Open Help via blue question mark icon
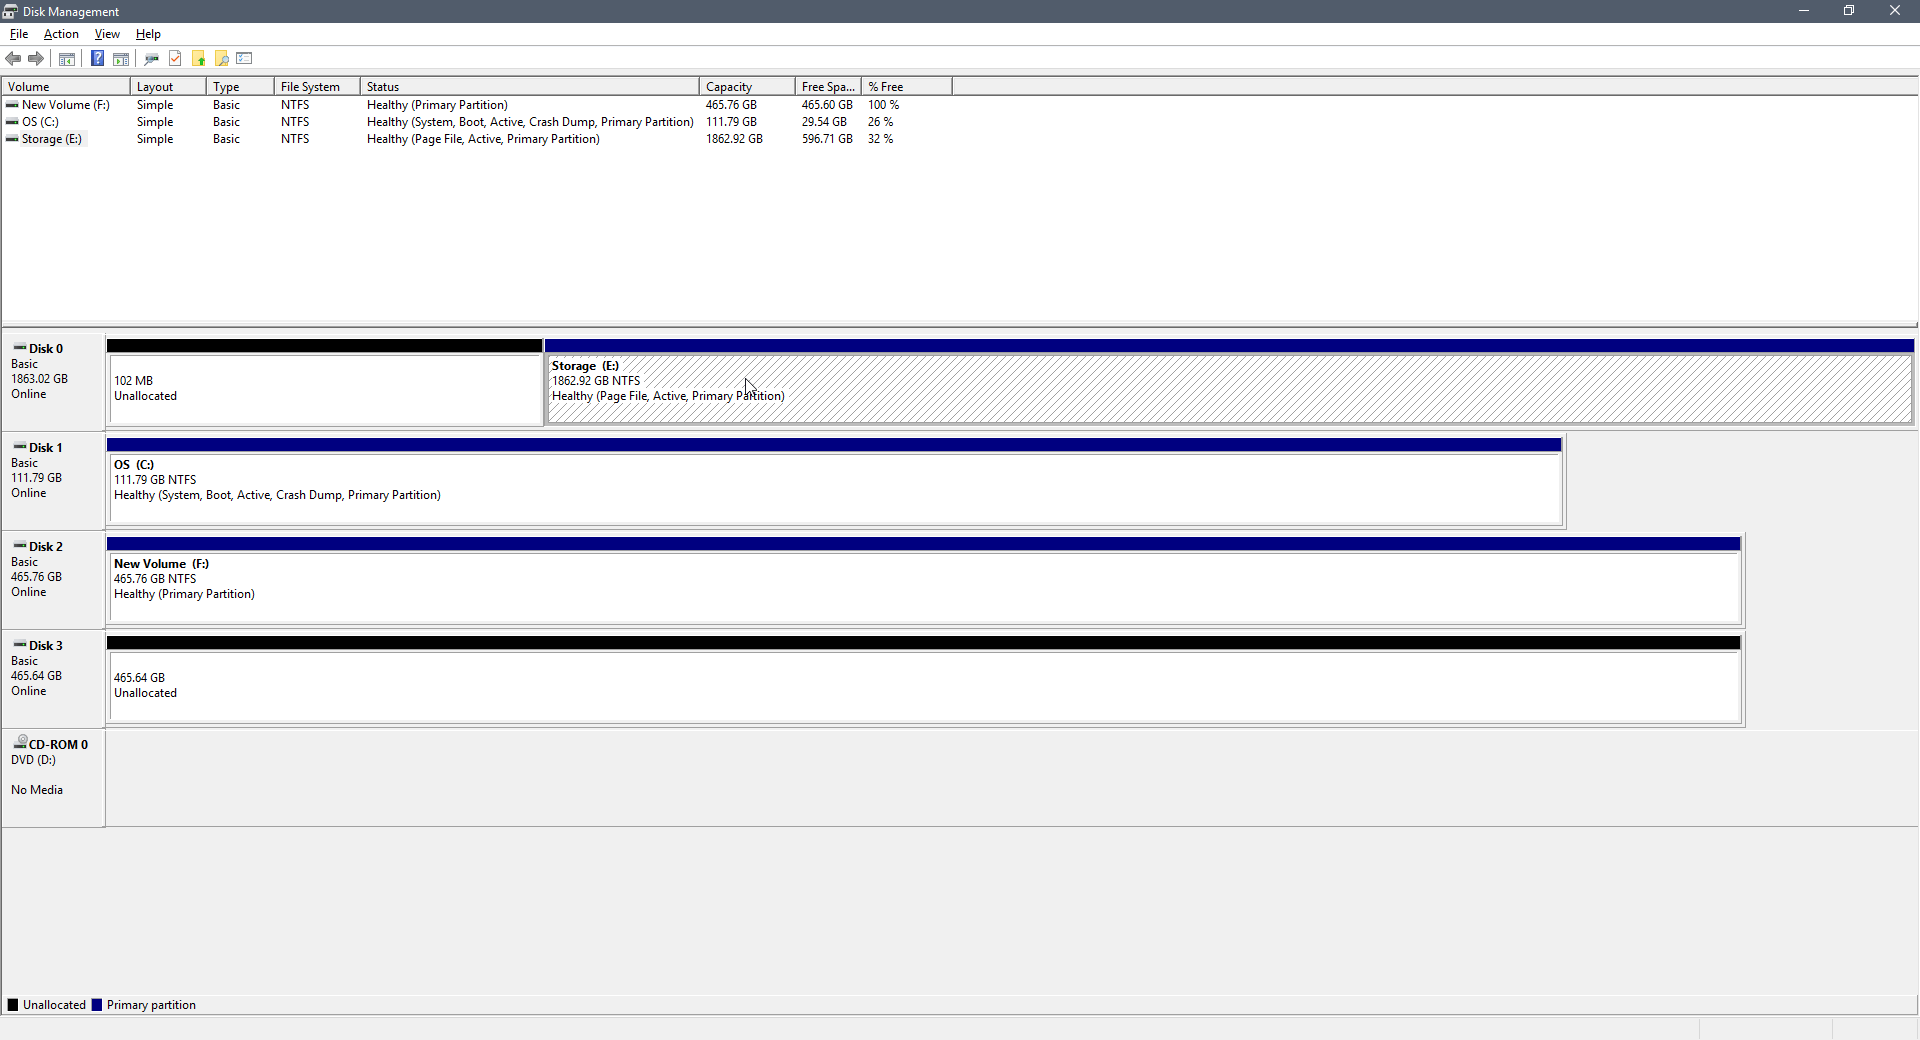This screenshot has width=1920, height=1040. pos(97,59)
